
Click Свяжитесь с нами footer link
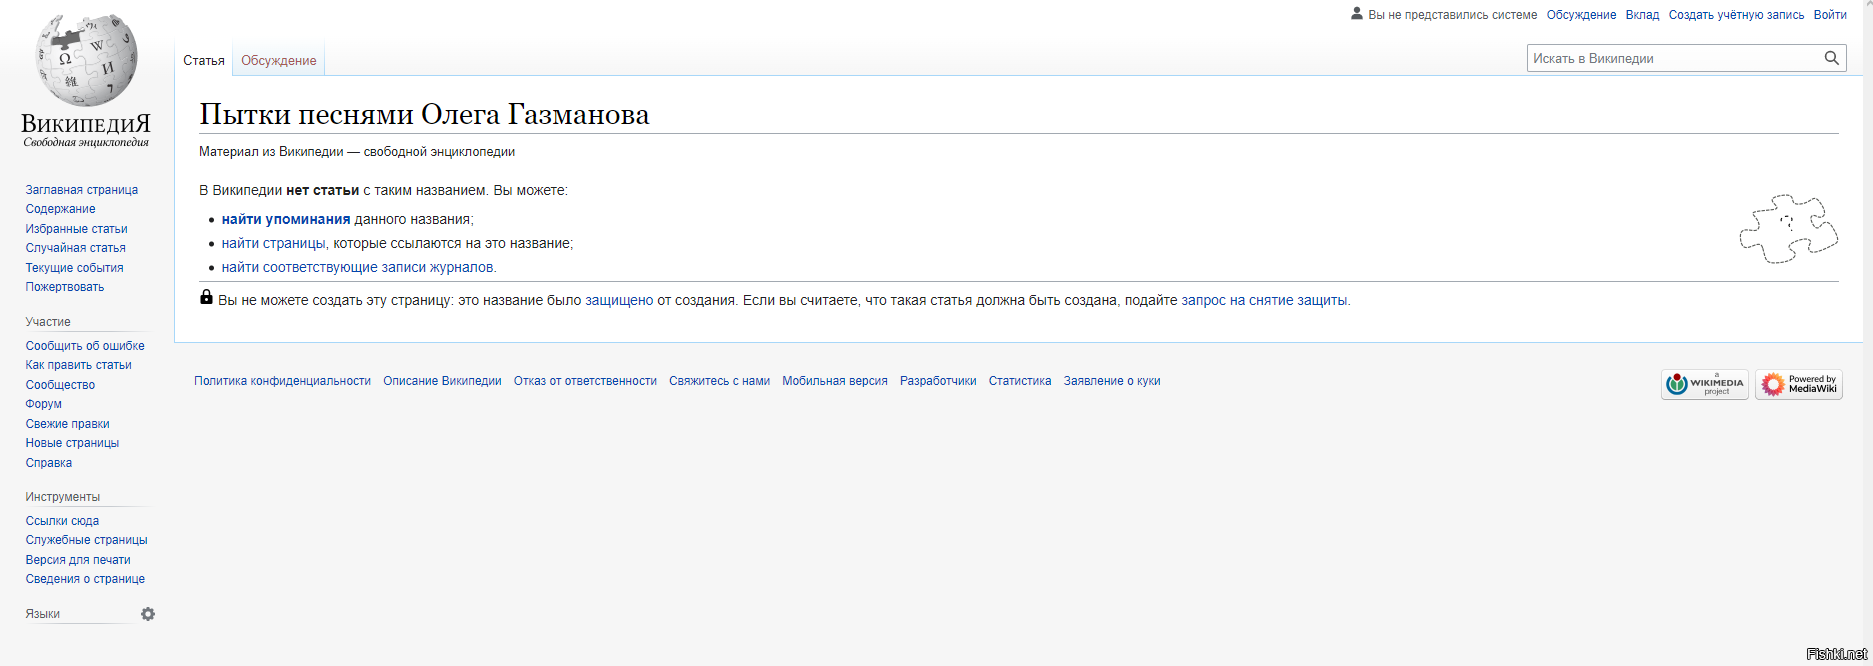[719, 381]
